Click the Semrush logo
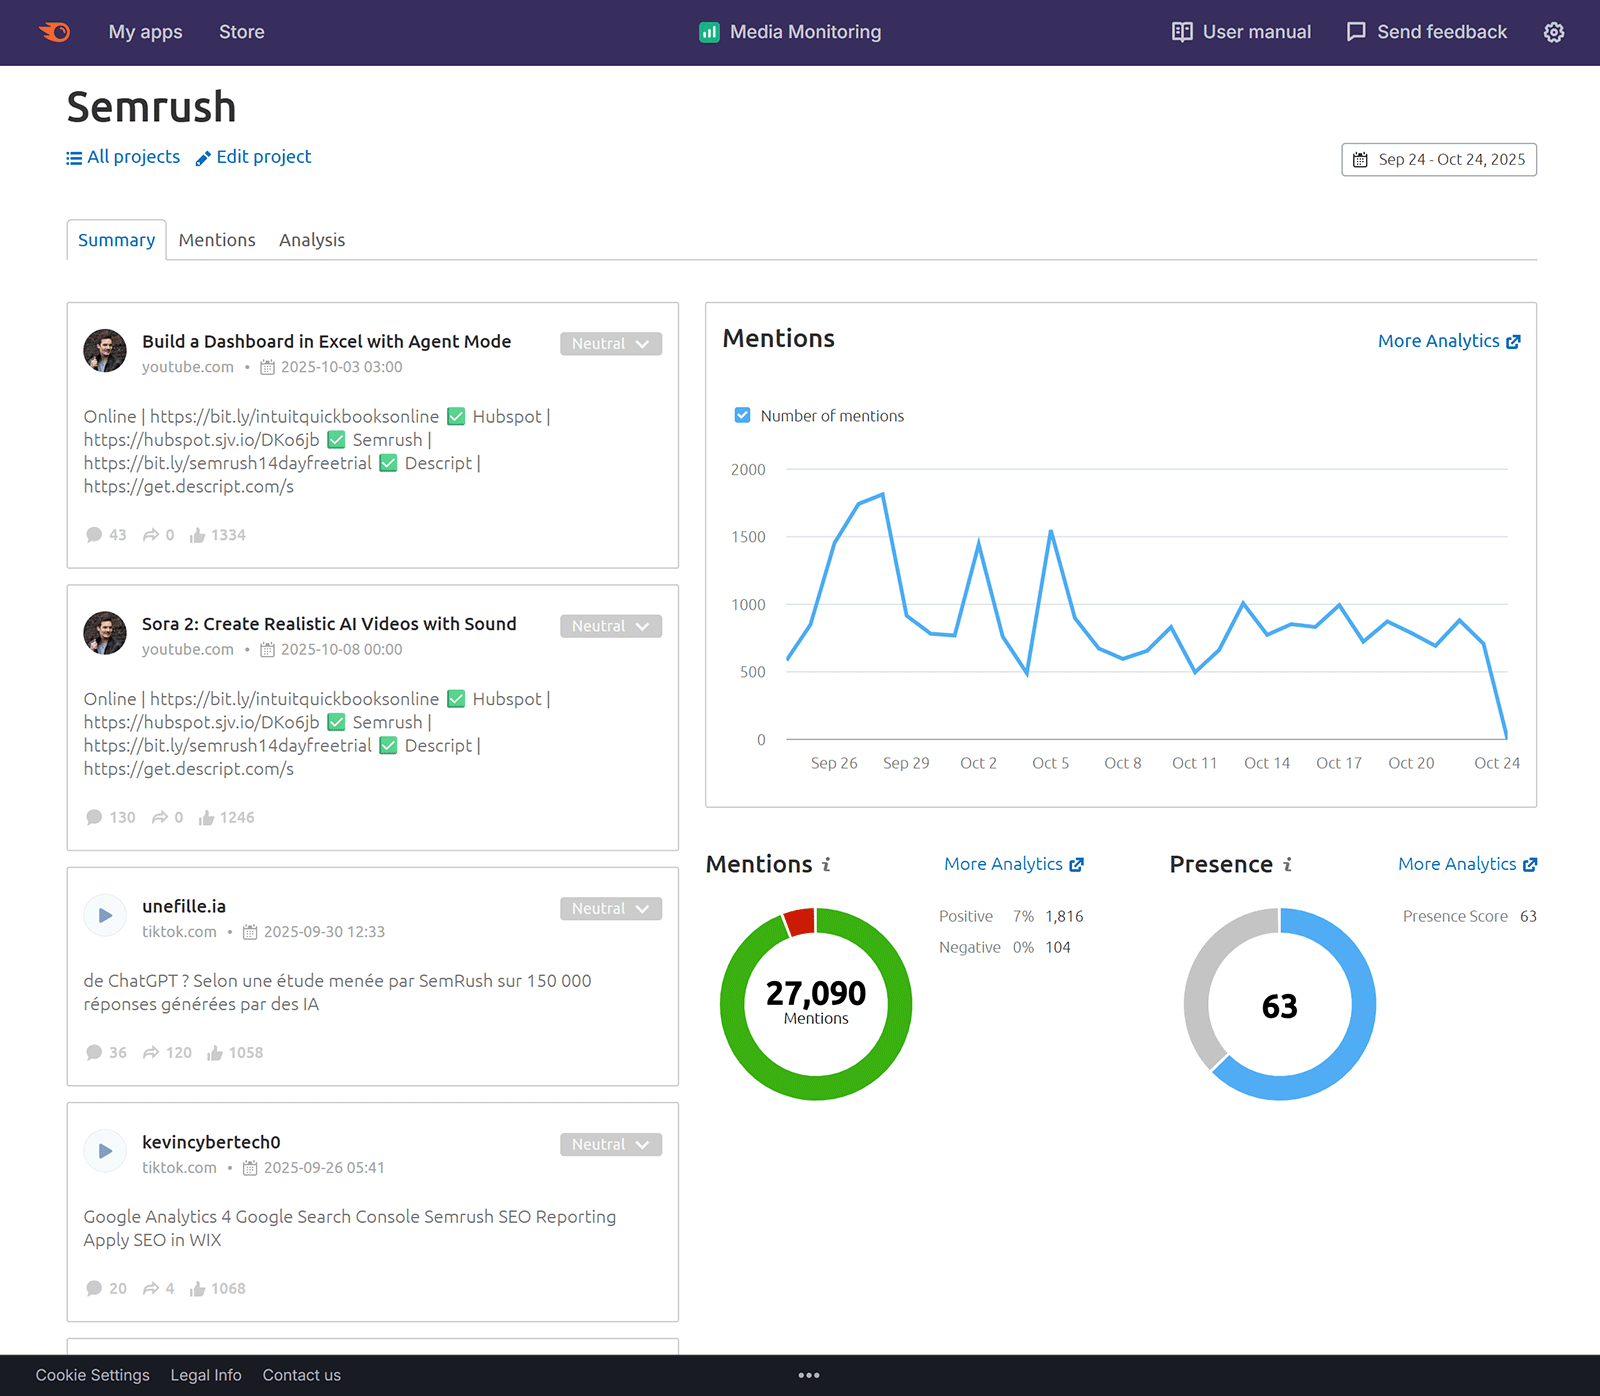This screenshot has width=1600, height=1396. point(55,31)
